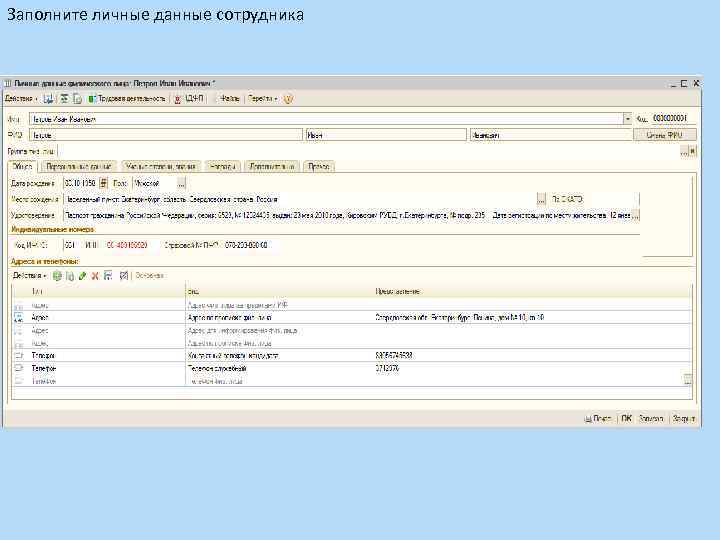Click the document-copy icon before Трудовая деятельность

[x=77, y=99]
